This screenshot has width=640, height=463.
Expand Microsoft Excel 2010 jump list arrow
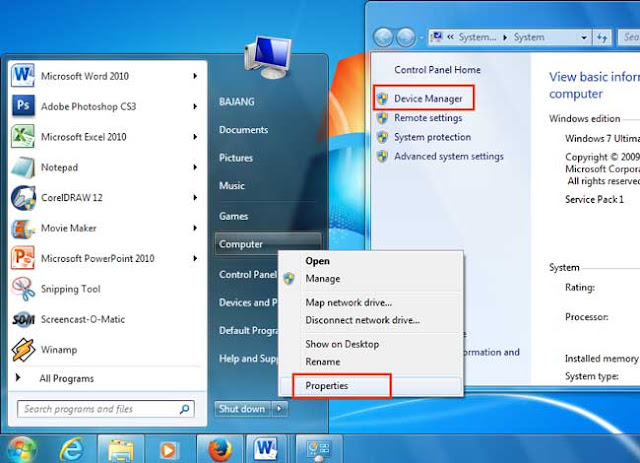click(195, 137)
